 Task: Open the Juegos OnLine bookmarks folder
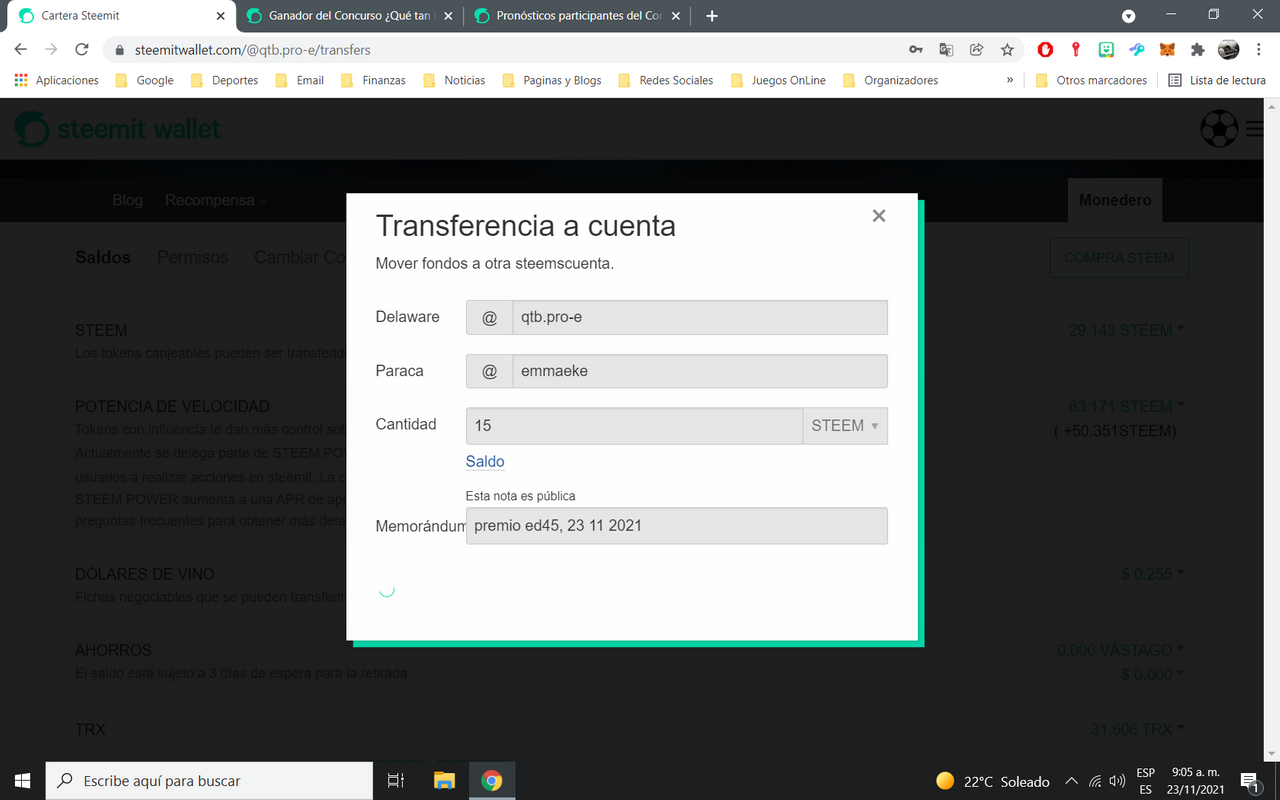pyautogui.click(x=778, y=80)
